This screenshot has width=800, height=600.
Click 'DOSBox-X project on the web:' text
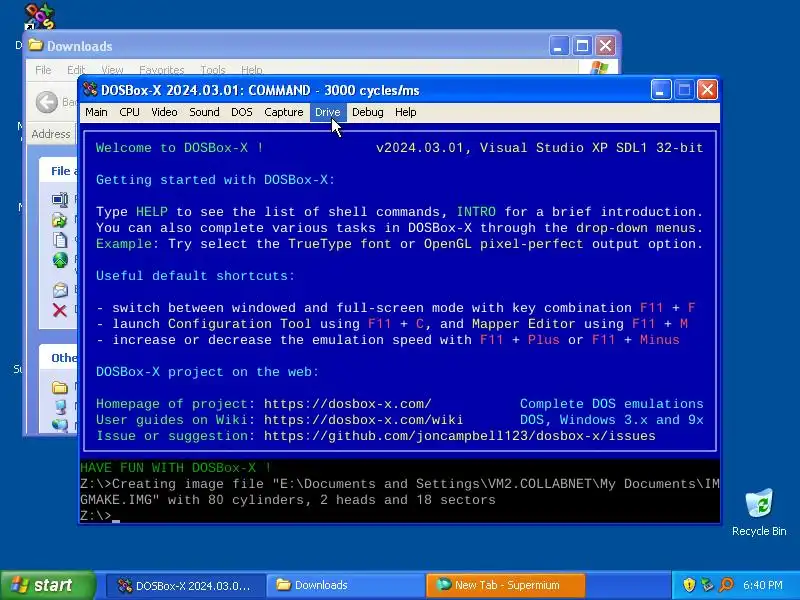208,372
